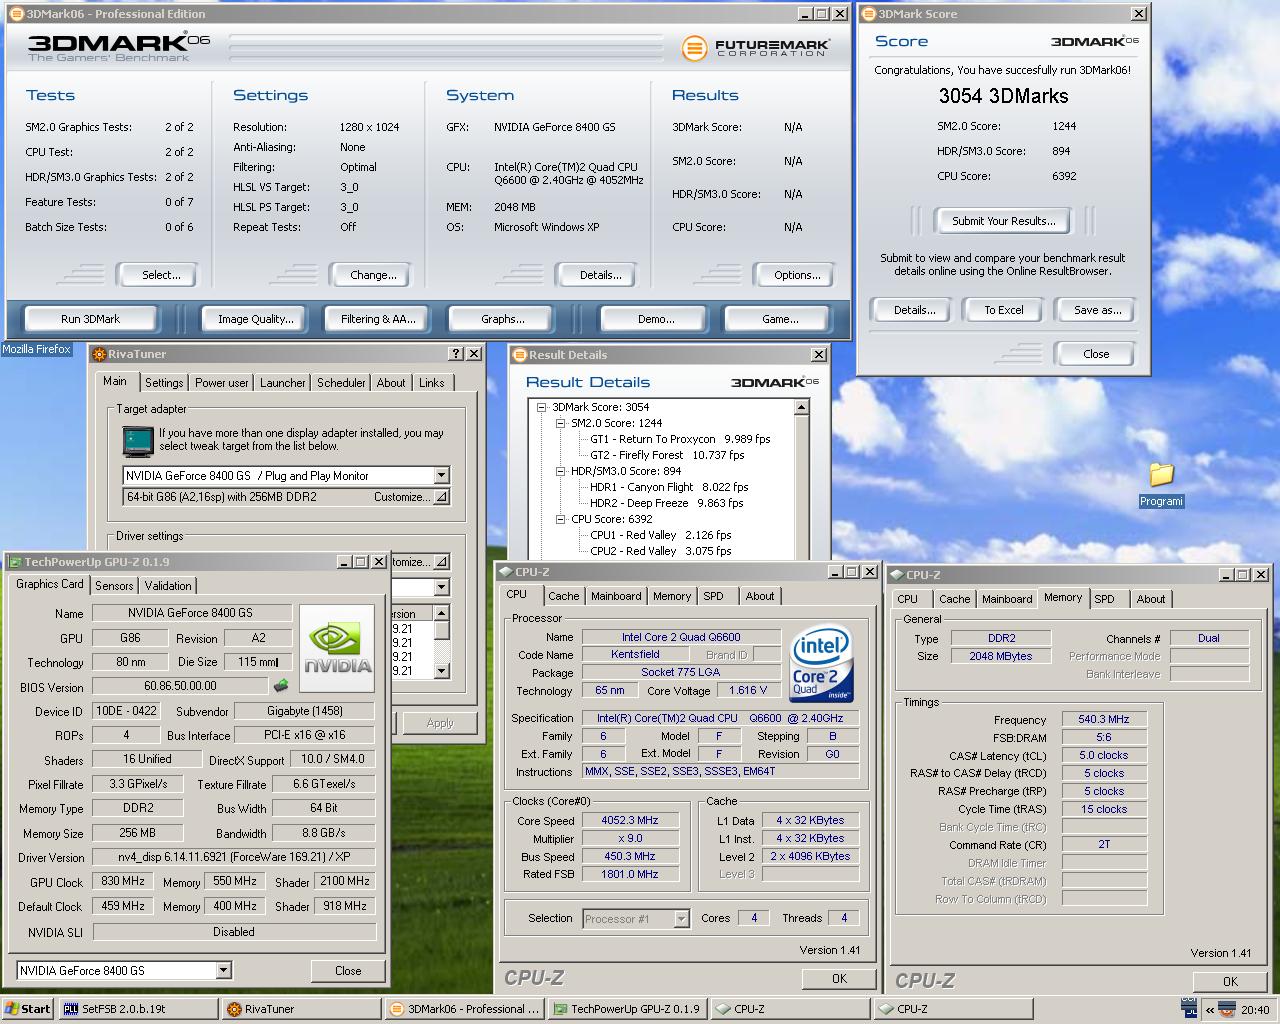
Task: Click the RivaTuner question mark help button
Action: pos(457,354)
